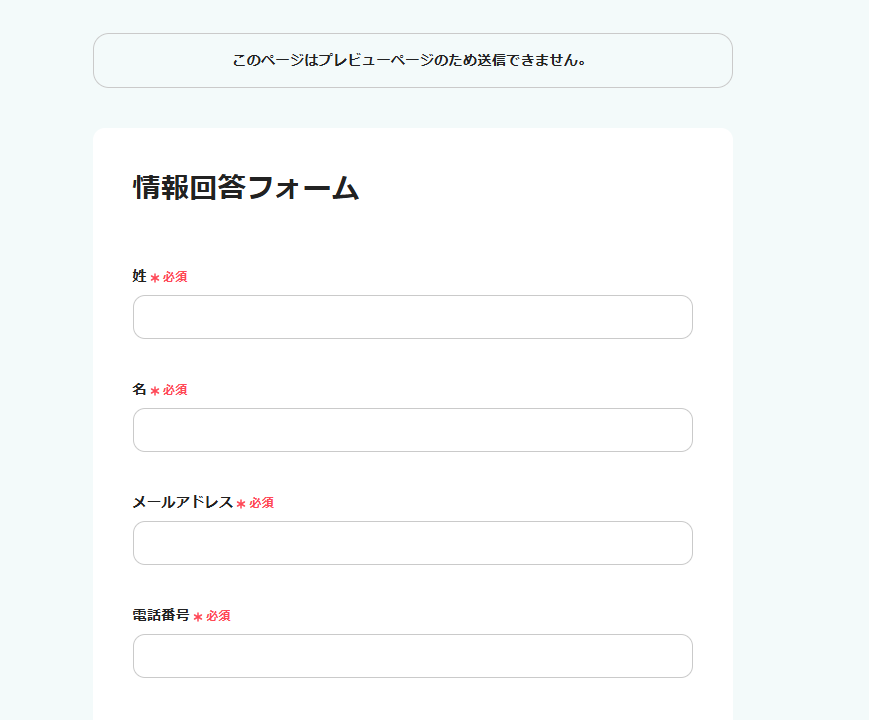Click the asterisk icon after メールアドレス
The width and height of the screenshot is (869, 720).
241,504
